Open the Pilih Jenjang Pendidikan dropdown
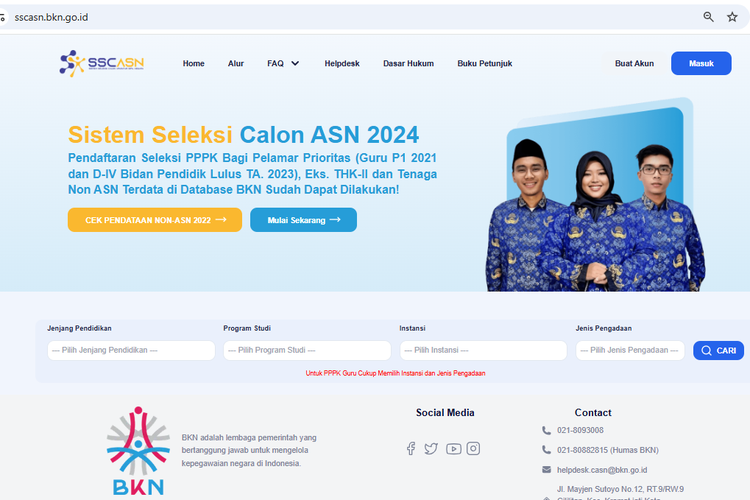The image size is (750, 500). tap(131, 350)
